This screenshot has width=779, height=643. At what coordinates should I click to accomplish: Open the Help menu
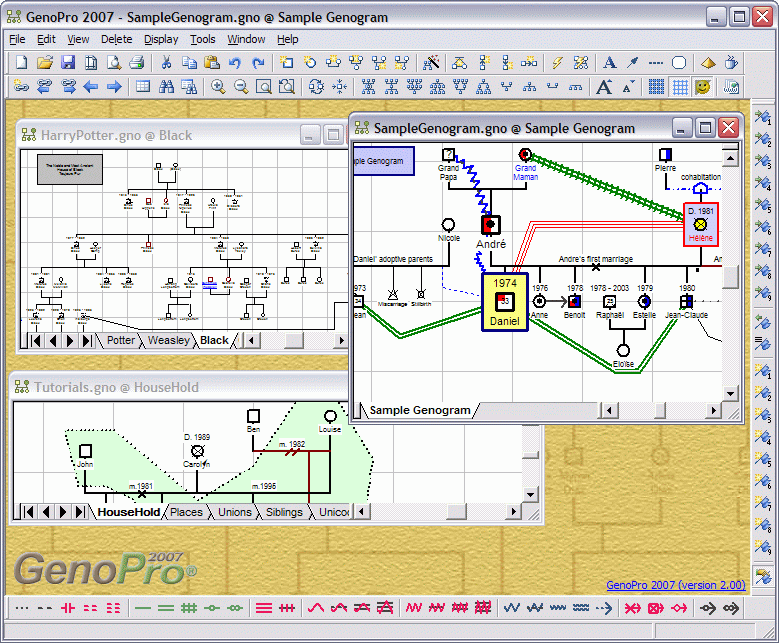288,39
